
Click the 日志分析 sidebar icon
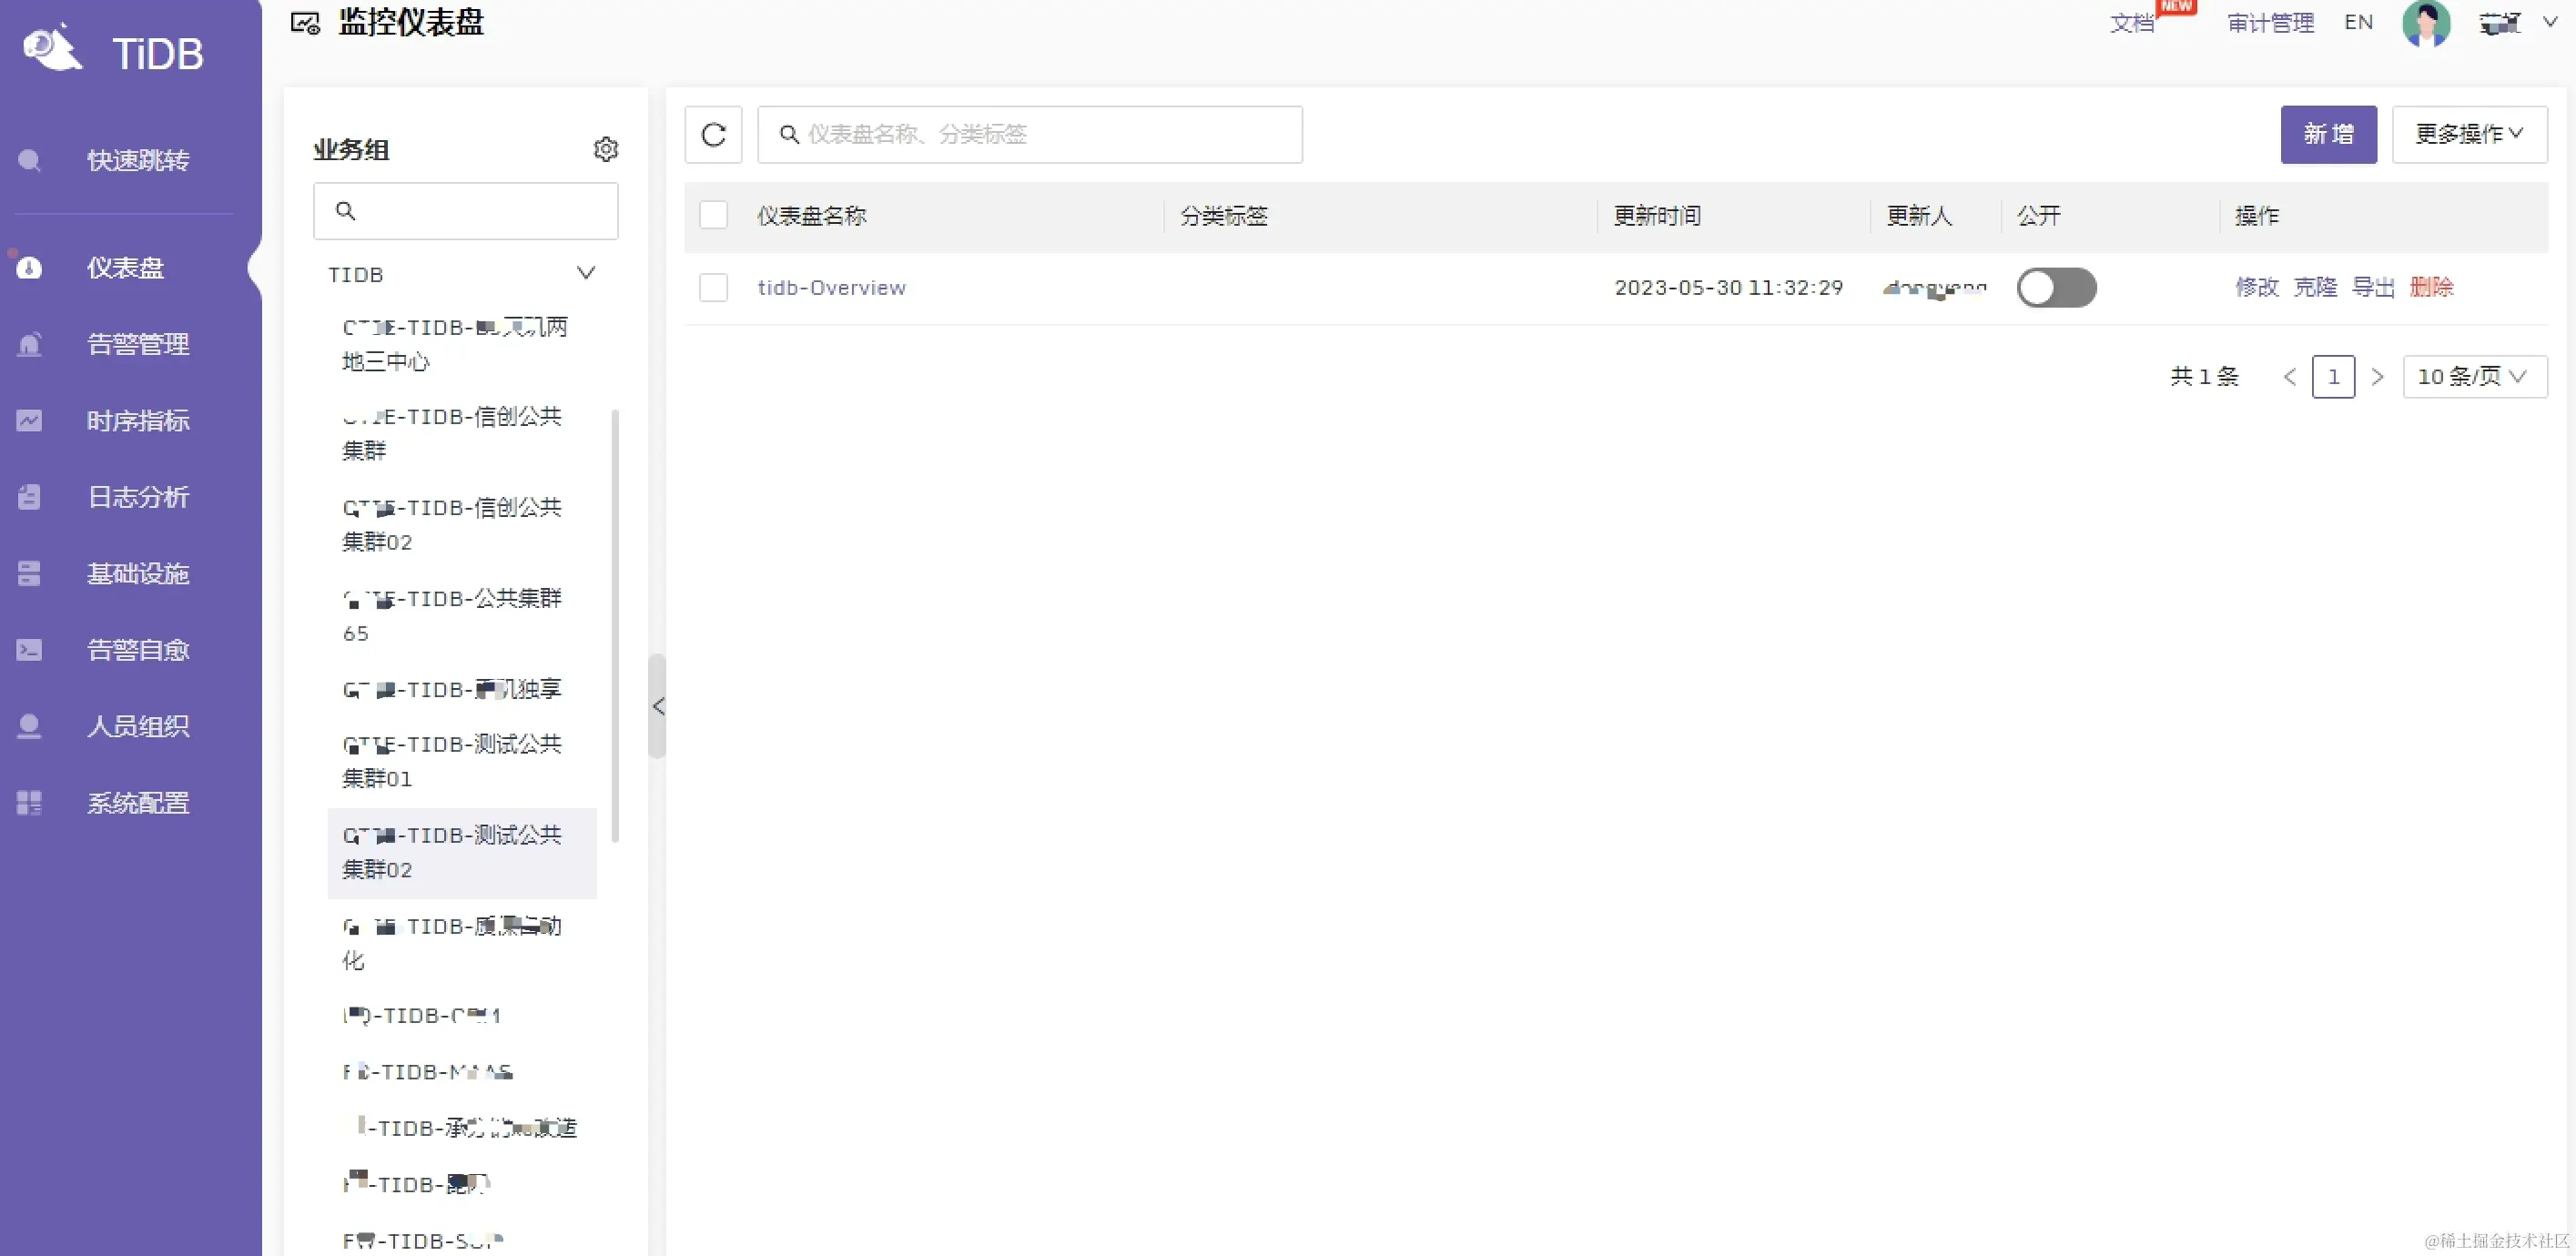pyautogui.click(x=29, y=497)
